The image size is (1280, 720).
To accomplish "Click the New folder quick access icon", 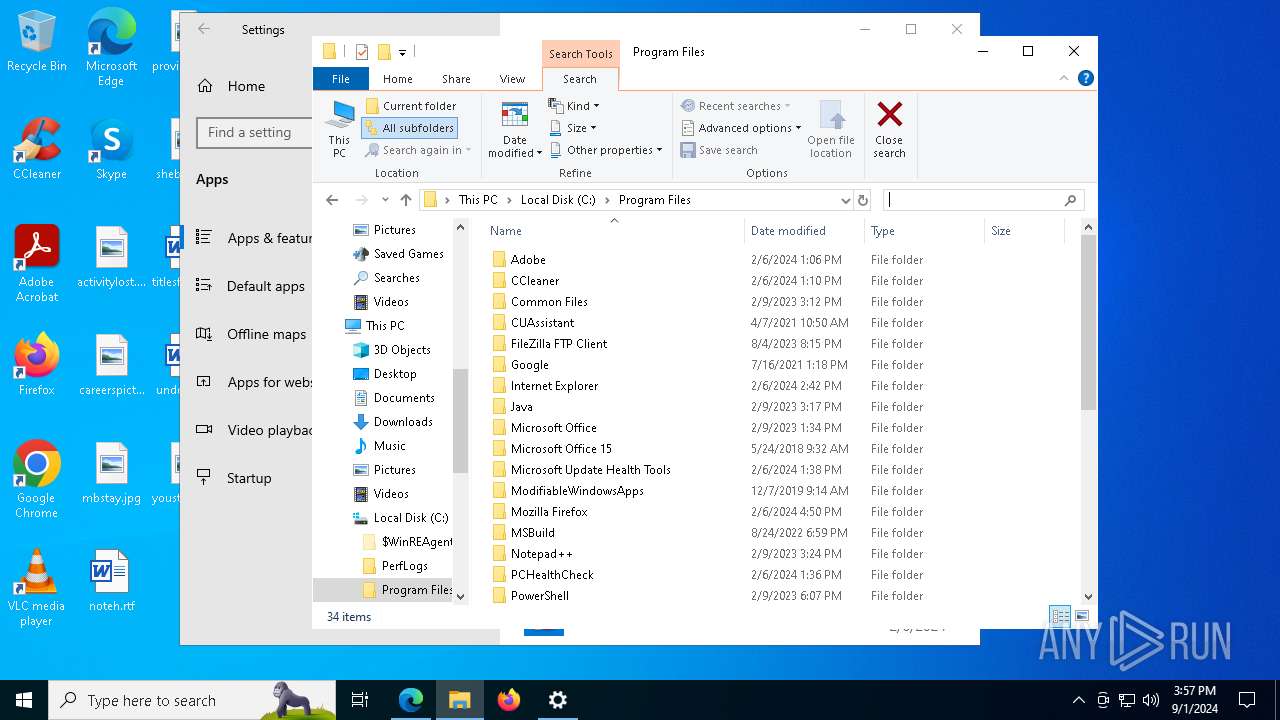I will click(384, 52).
